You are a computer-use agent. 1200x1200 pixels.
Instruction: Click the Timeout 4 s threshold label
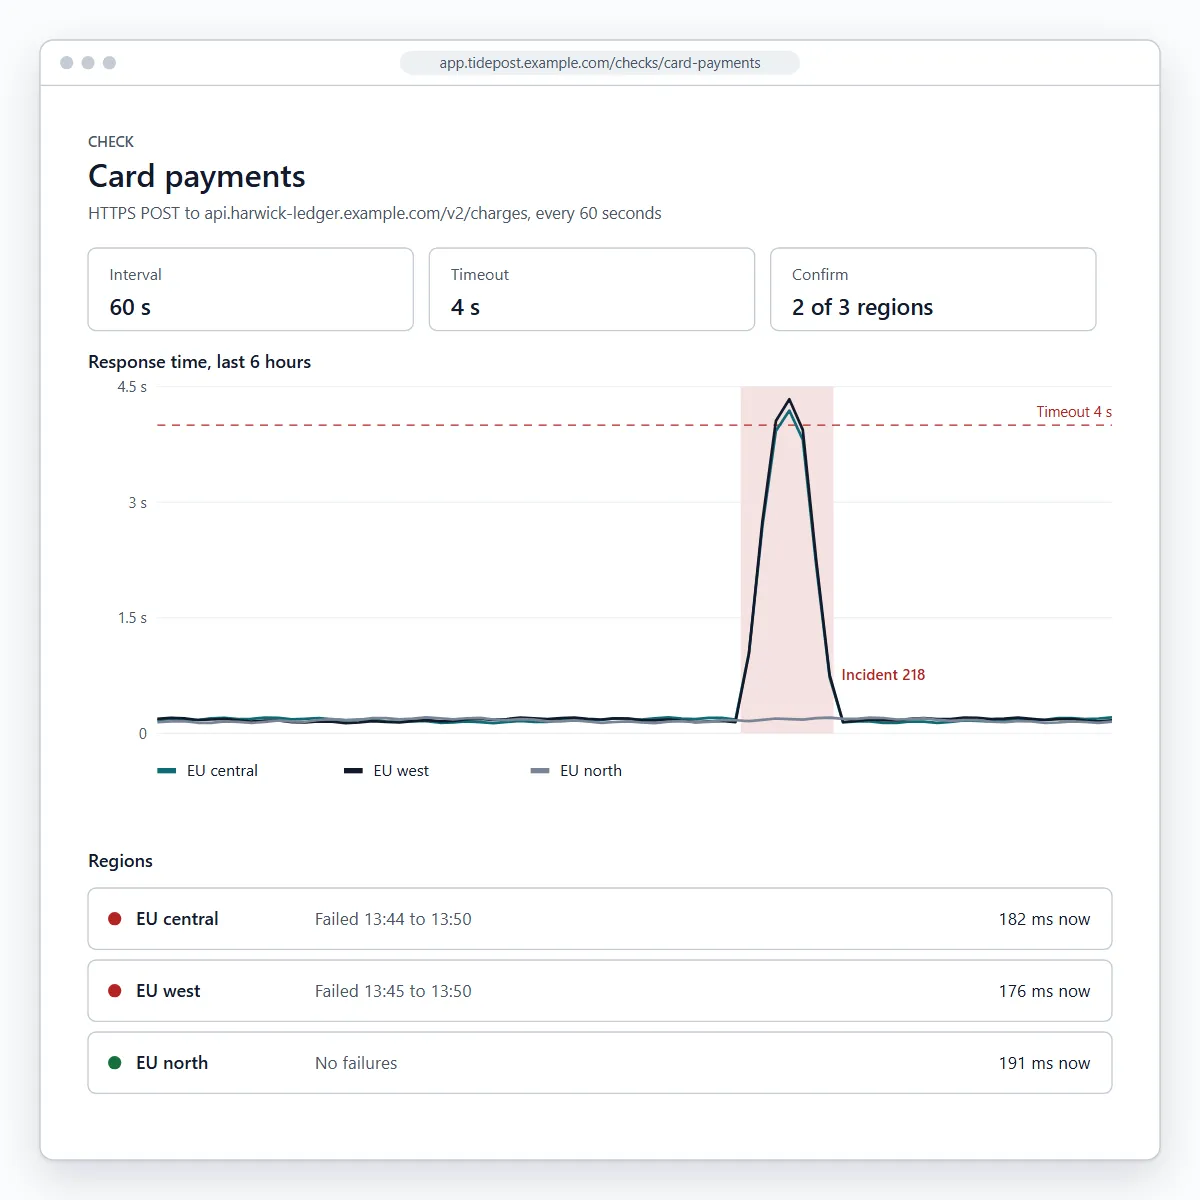point(1074,412)
